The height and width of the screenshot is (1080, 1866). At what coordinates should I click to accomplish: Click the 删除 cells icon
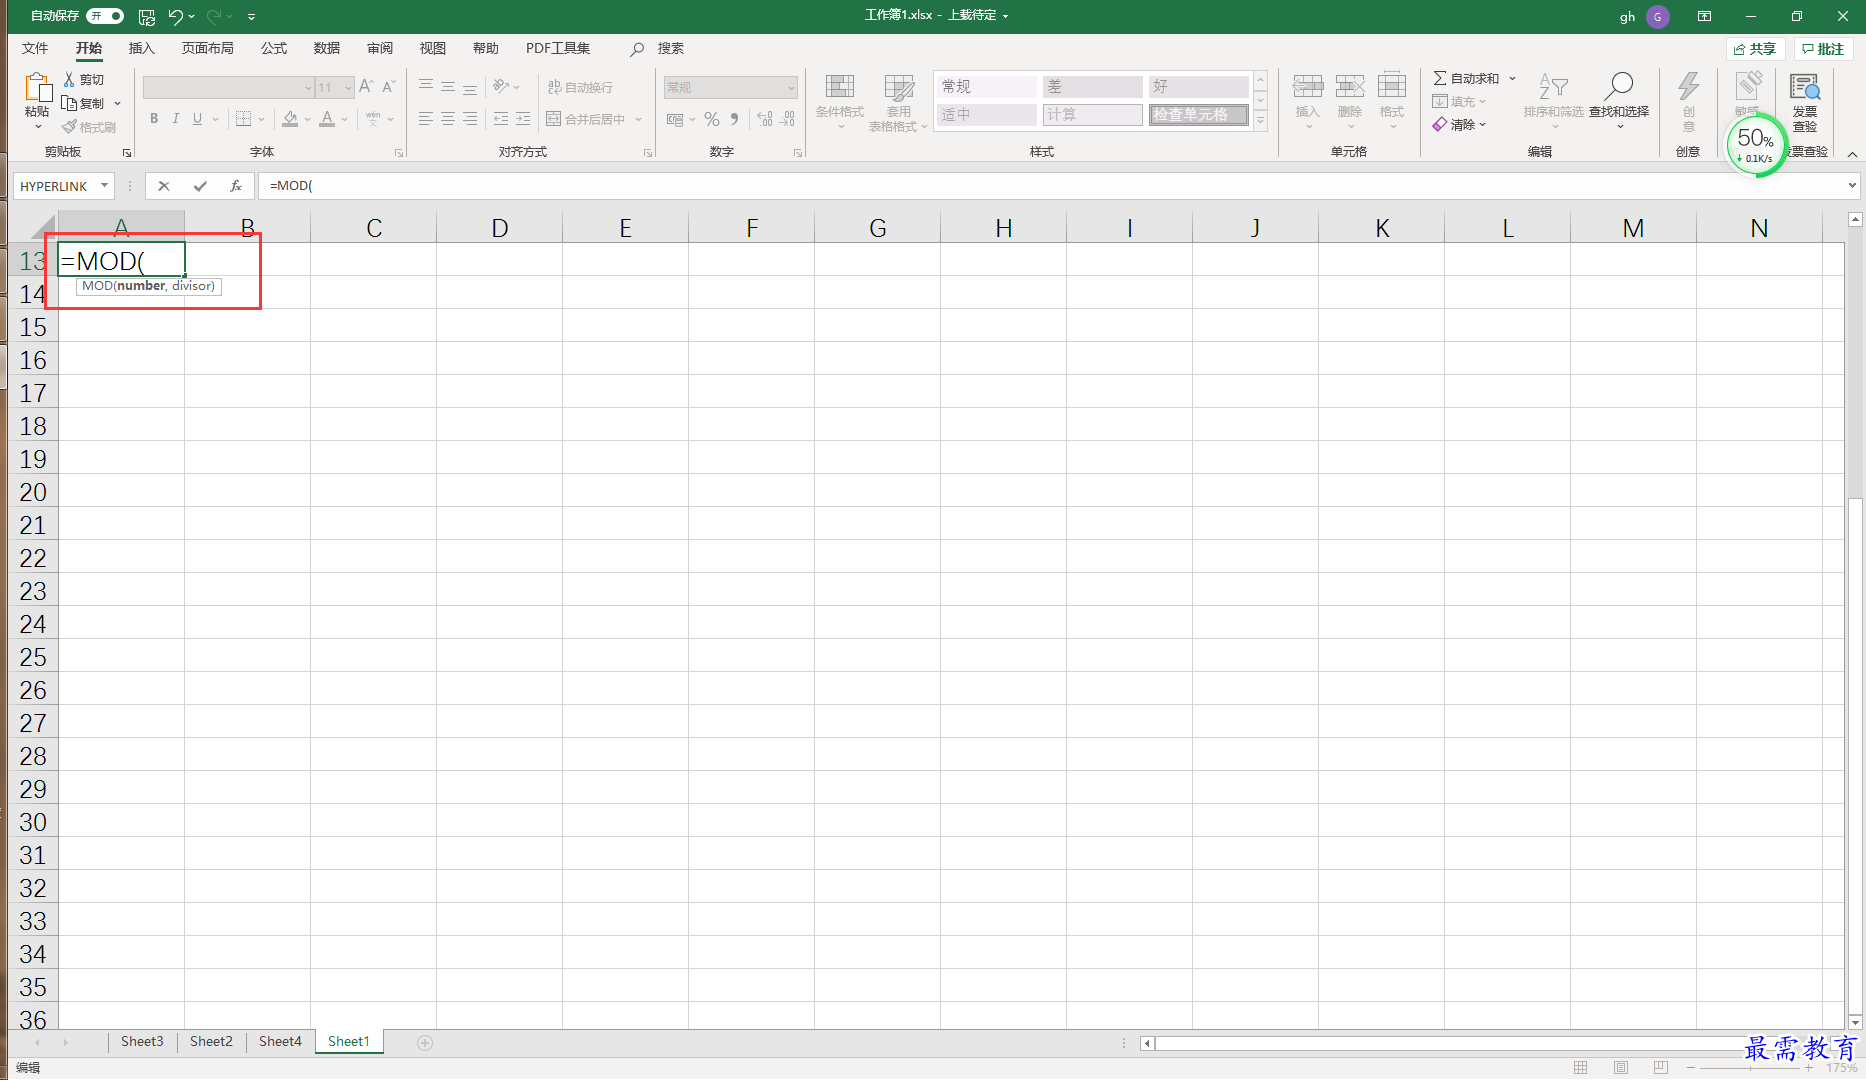point(1350,87)
